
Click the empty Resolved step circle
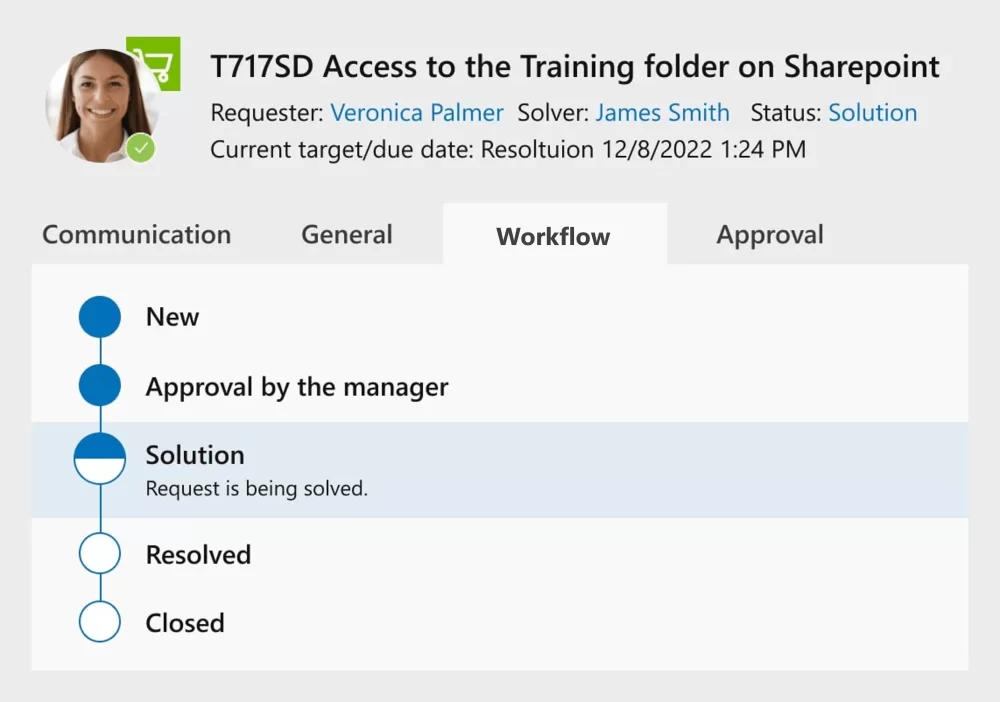[x=100, y=553]
